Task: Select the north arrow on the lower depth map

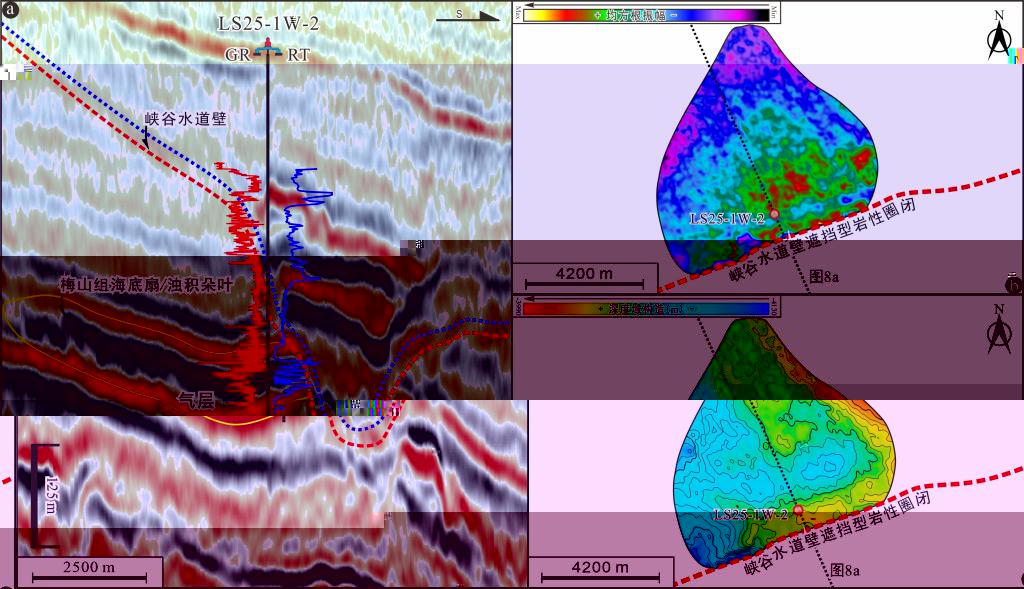Action: (x=998, y=329)
